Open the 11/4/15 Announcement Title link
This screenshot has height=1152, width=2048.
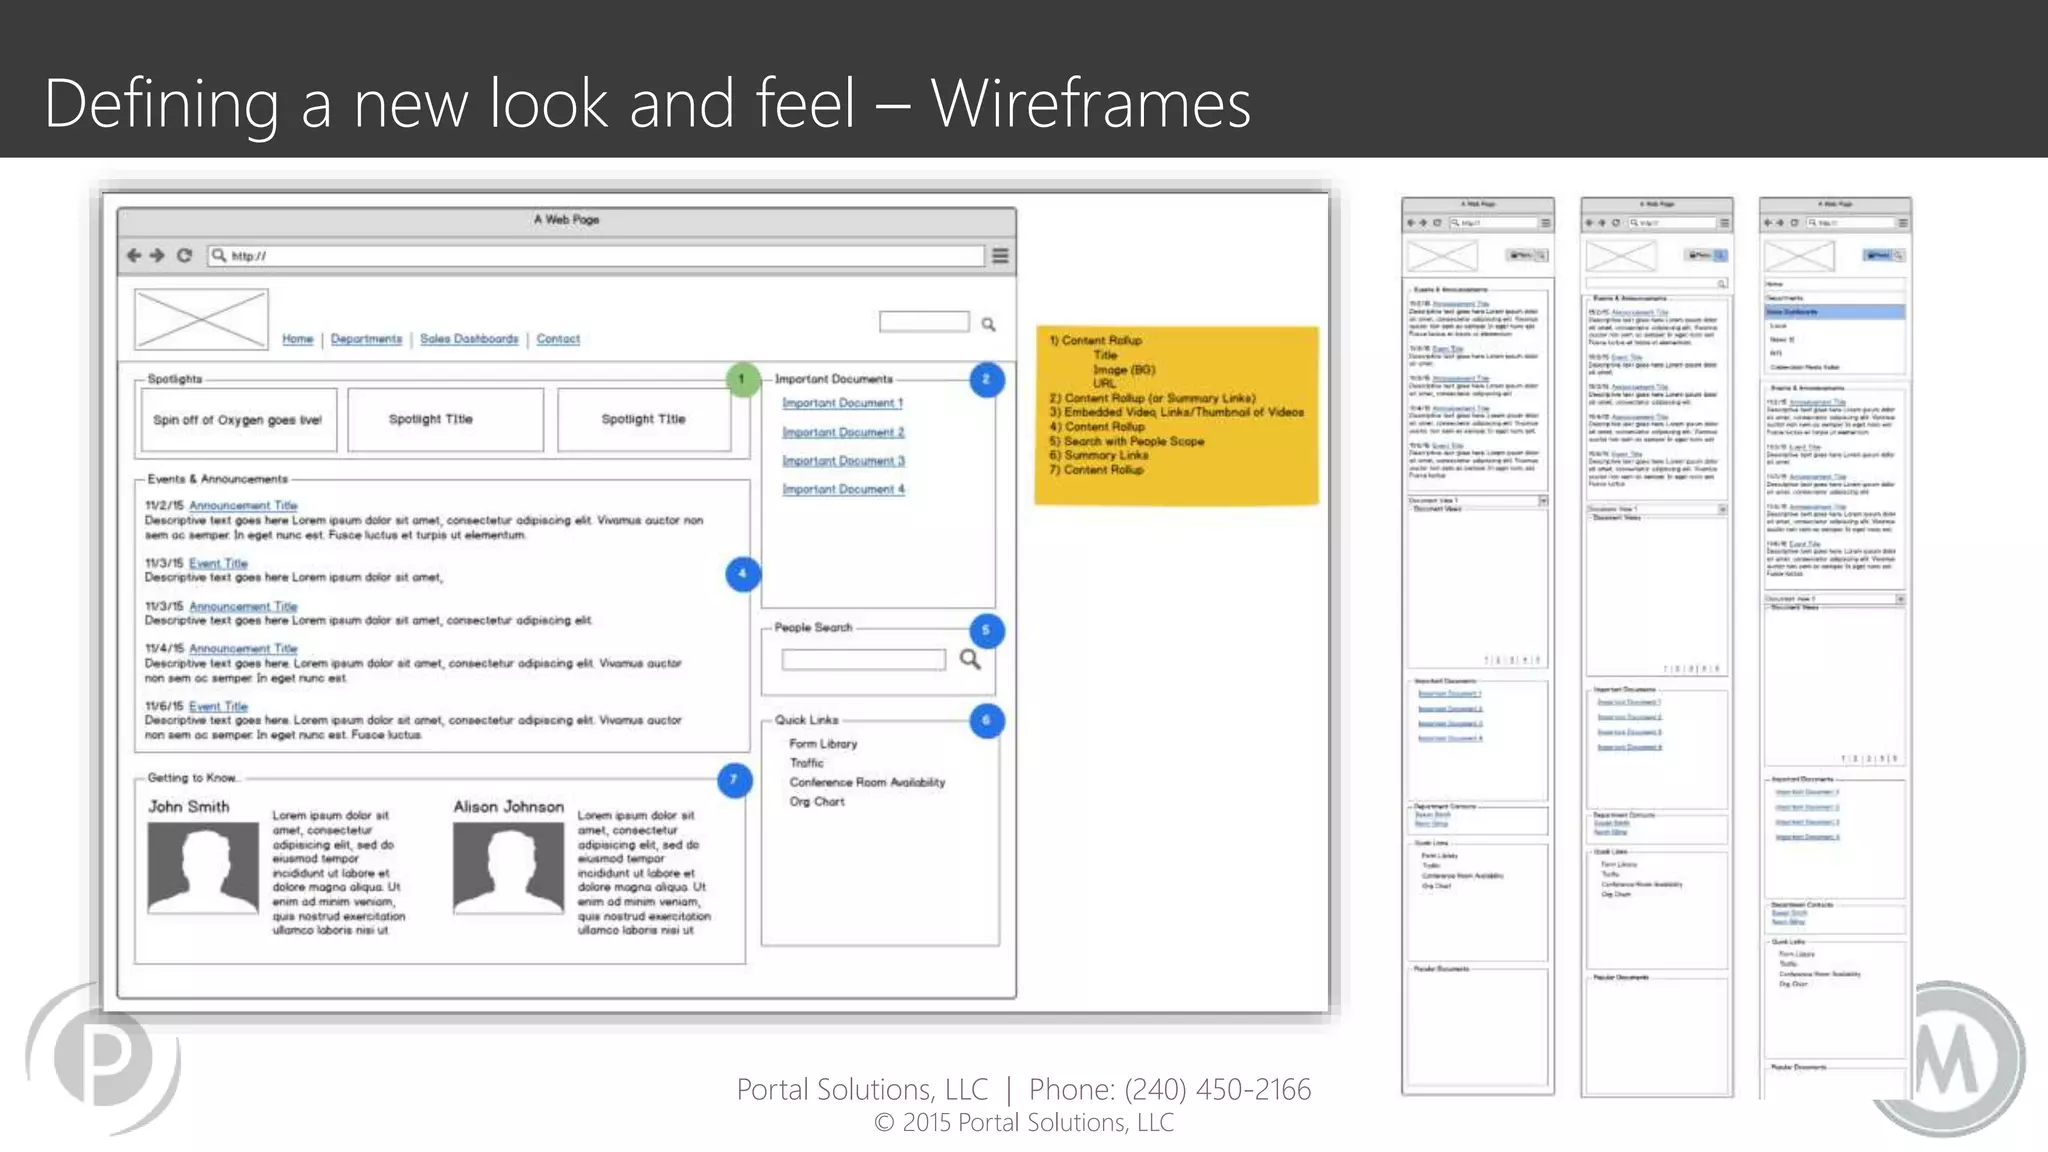click(x=243, y=649)
